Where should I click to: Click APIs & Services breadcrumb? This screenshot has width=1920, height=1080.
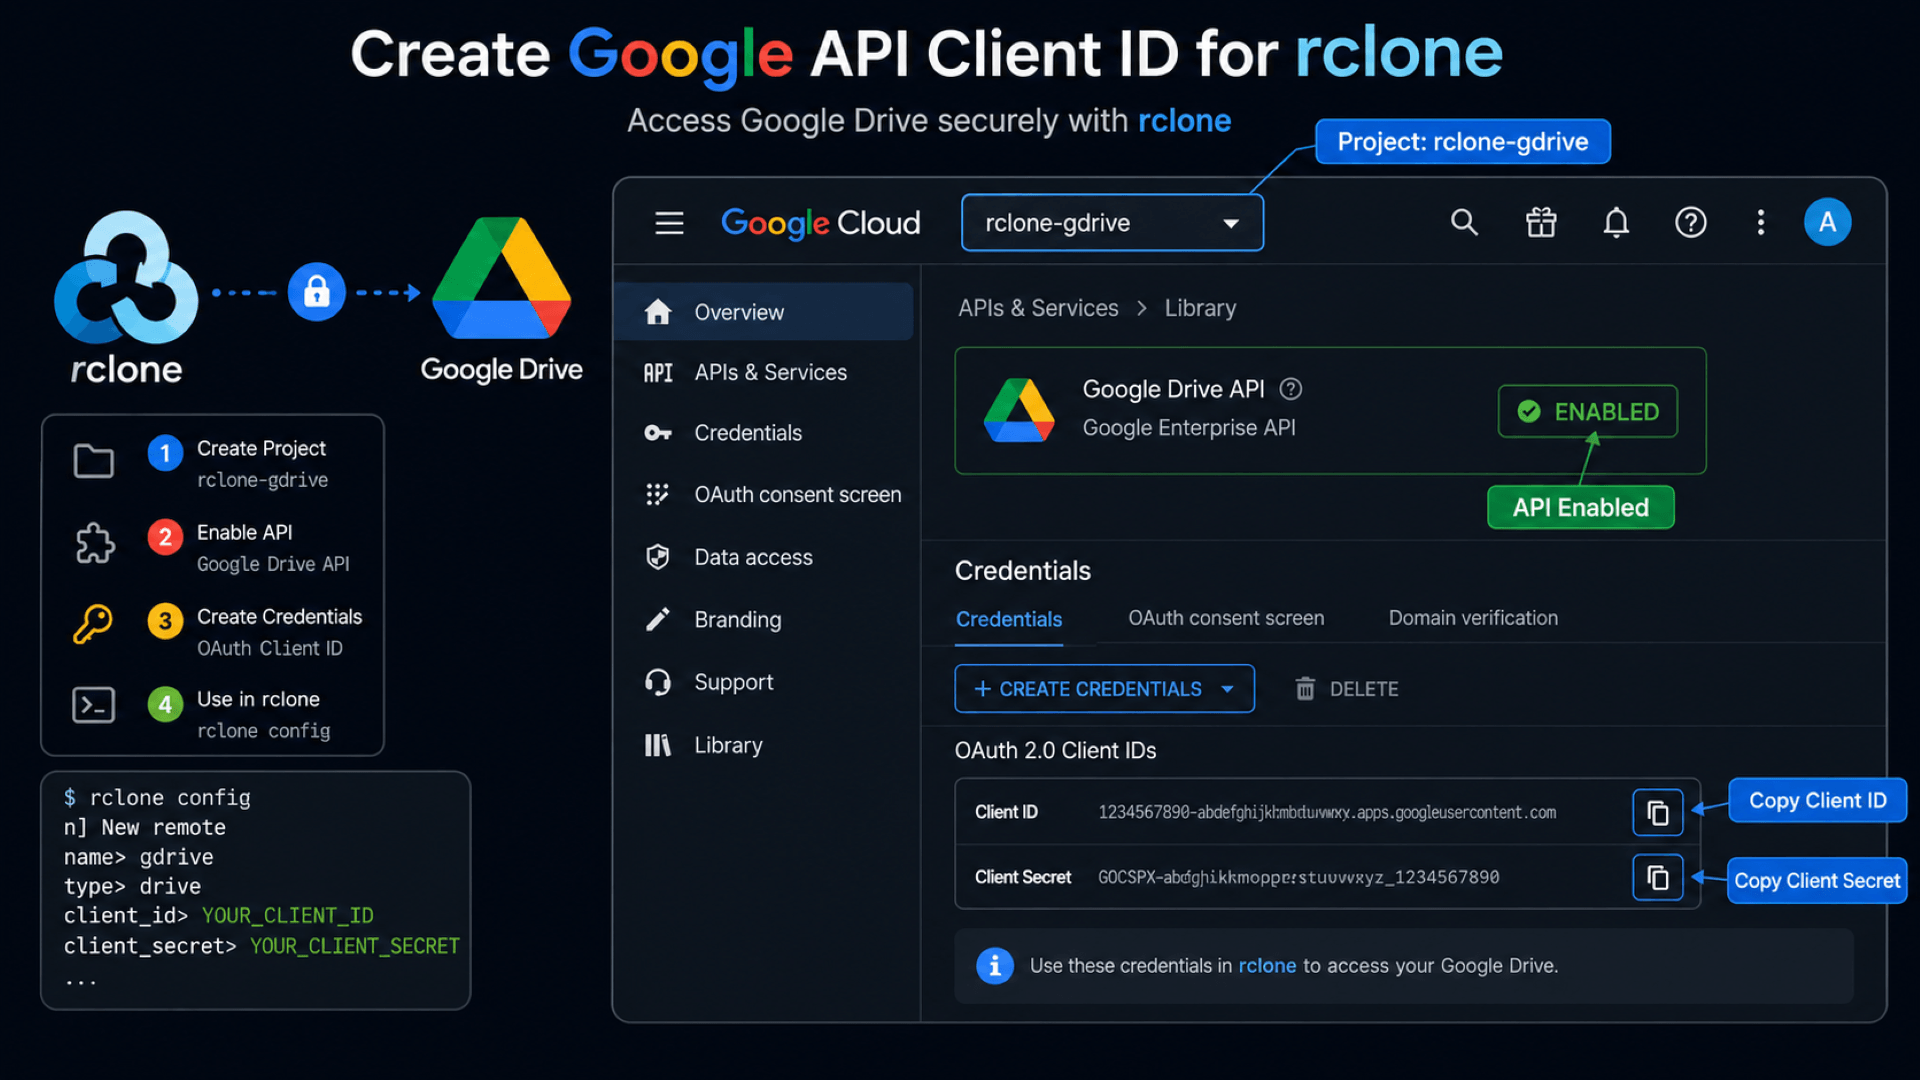[x=1038, y=308]
